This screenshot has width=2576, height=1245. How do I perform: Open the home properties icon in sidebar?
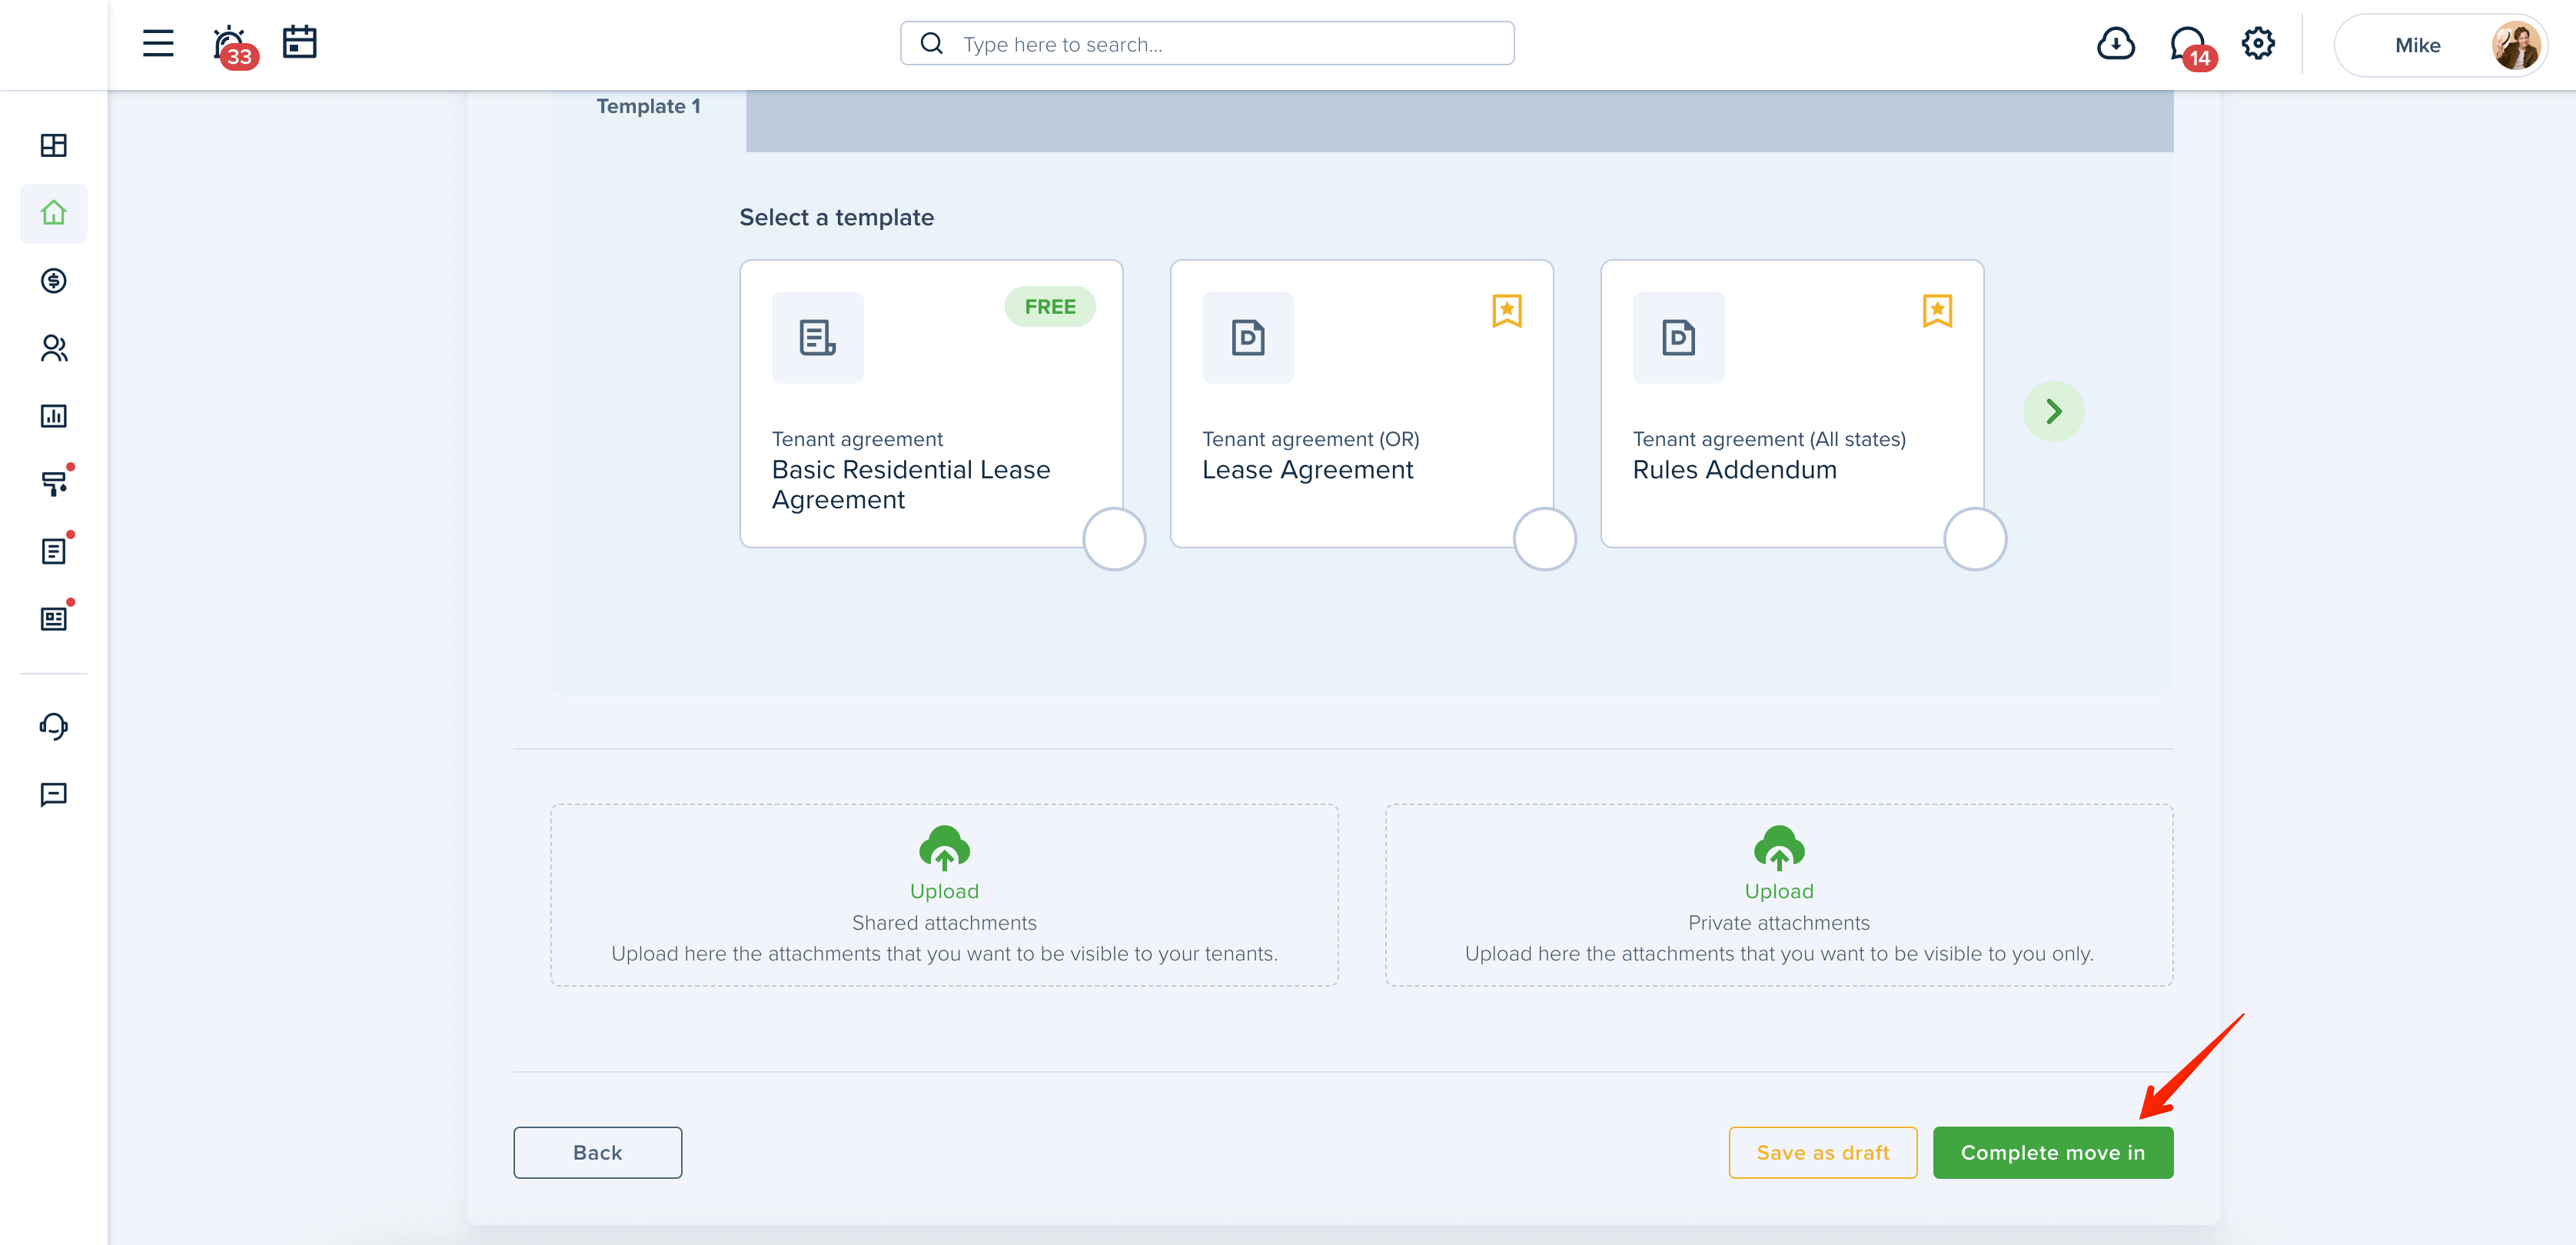[54, 213]
